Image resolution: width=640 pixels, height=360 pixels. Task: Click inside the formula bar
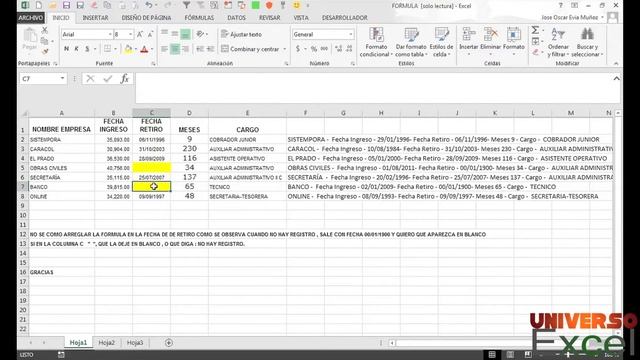(373, 88)
